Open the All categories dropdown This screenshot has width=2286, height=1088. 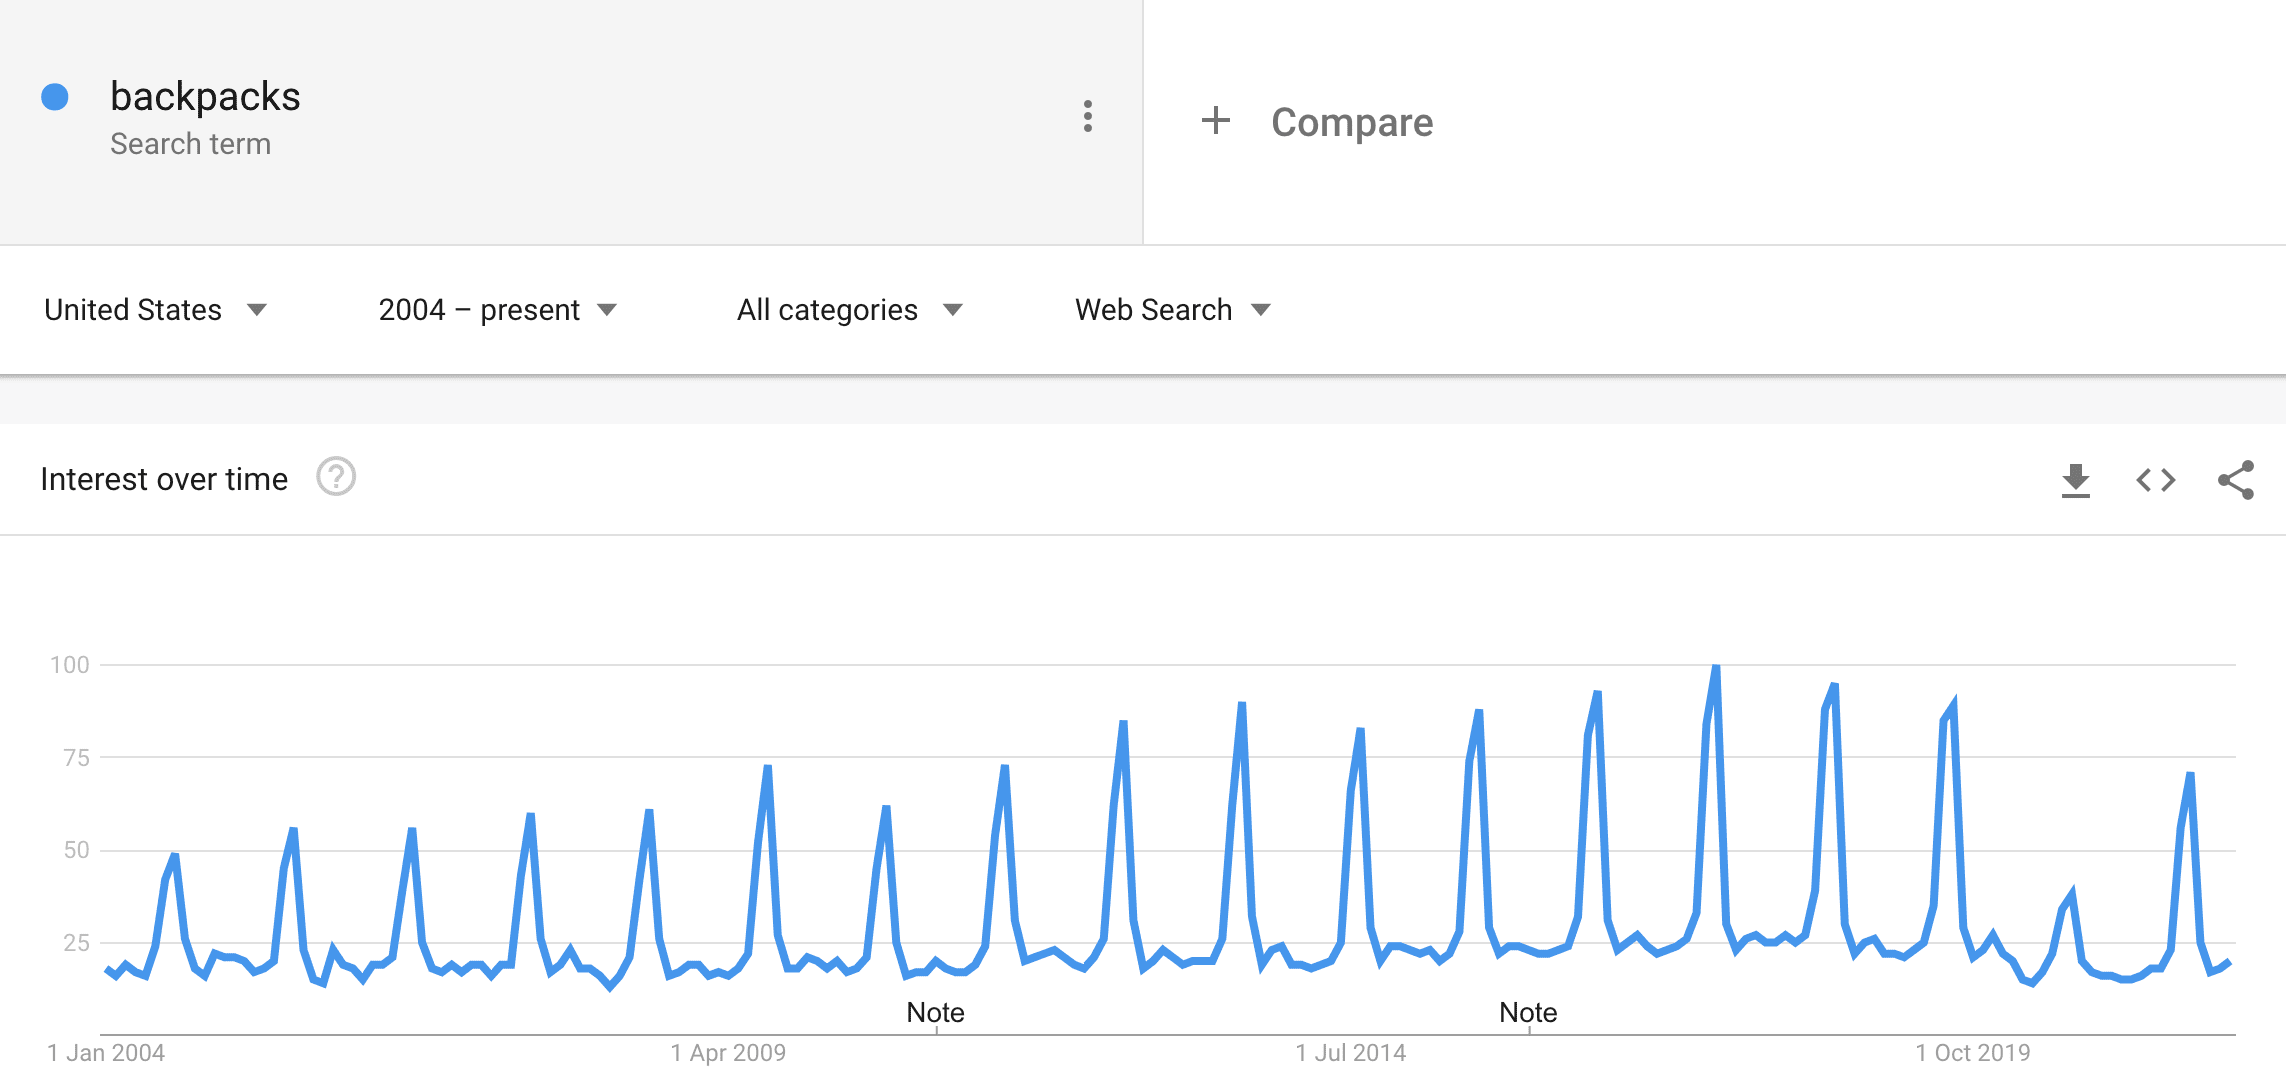[x=850, y=310]
